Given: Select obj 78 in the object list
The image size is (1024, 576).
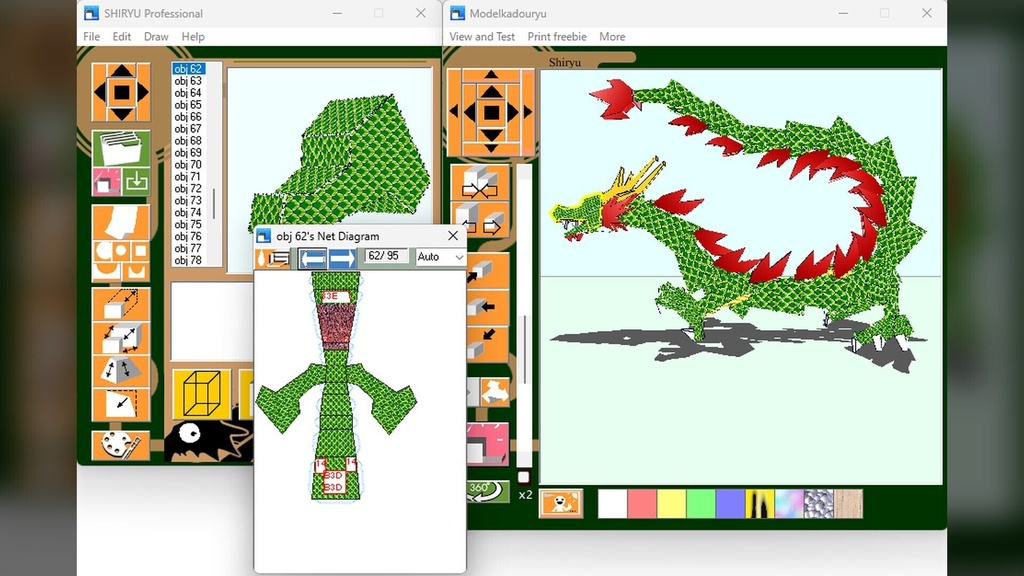Looking at the screenshot, I should (189, 260).
